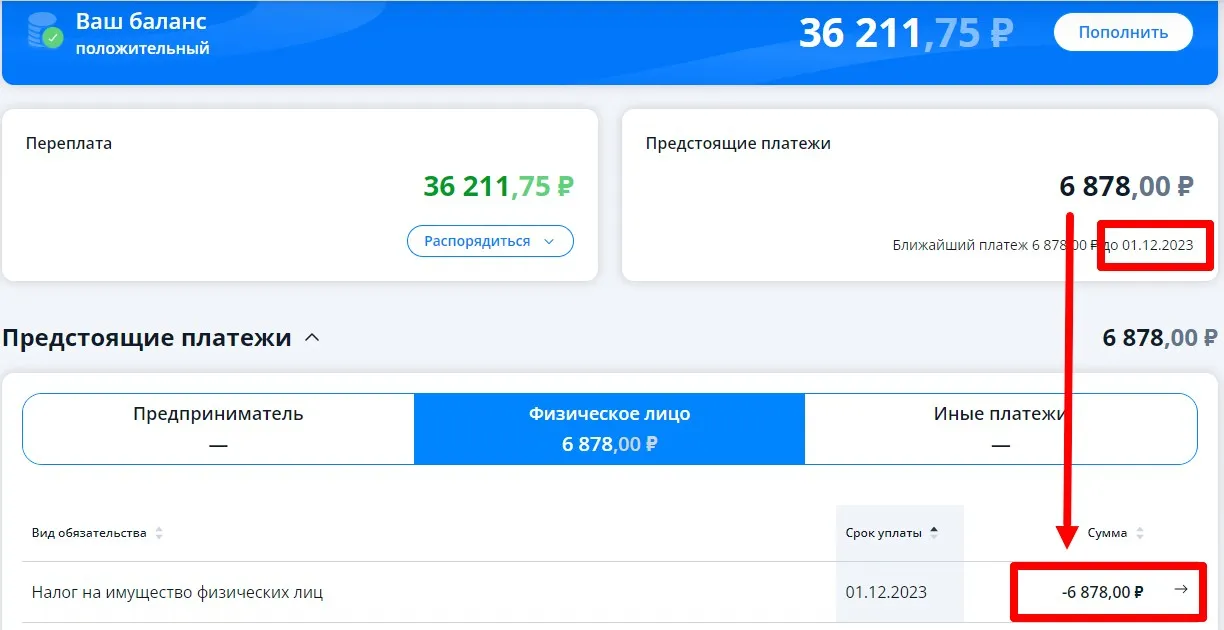Click sort arrows beside Сумма column

point(1140,533)
